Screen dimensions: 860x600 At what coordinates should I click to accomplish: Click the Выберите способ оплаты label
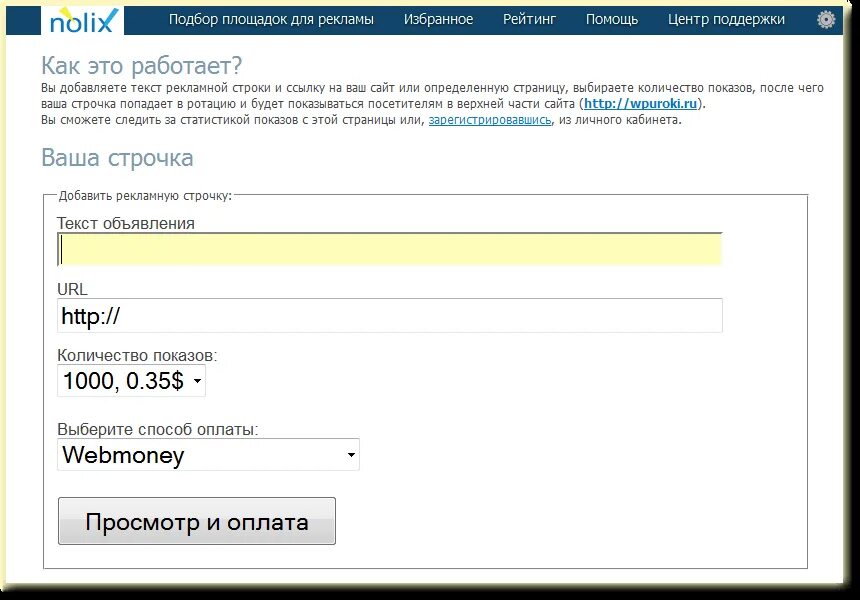point(157,429)
